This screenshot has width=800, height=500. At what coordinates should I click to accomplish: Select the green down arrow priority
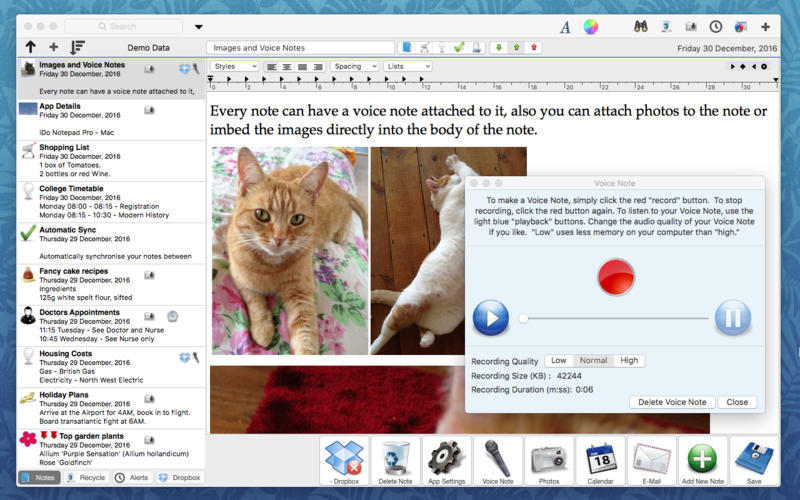coord(499,47)
